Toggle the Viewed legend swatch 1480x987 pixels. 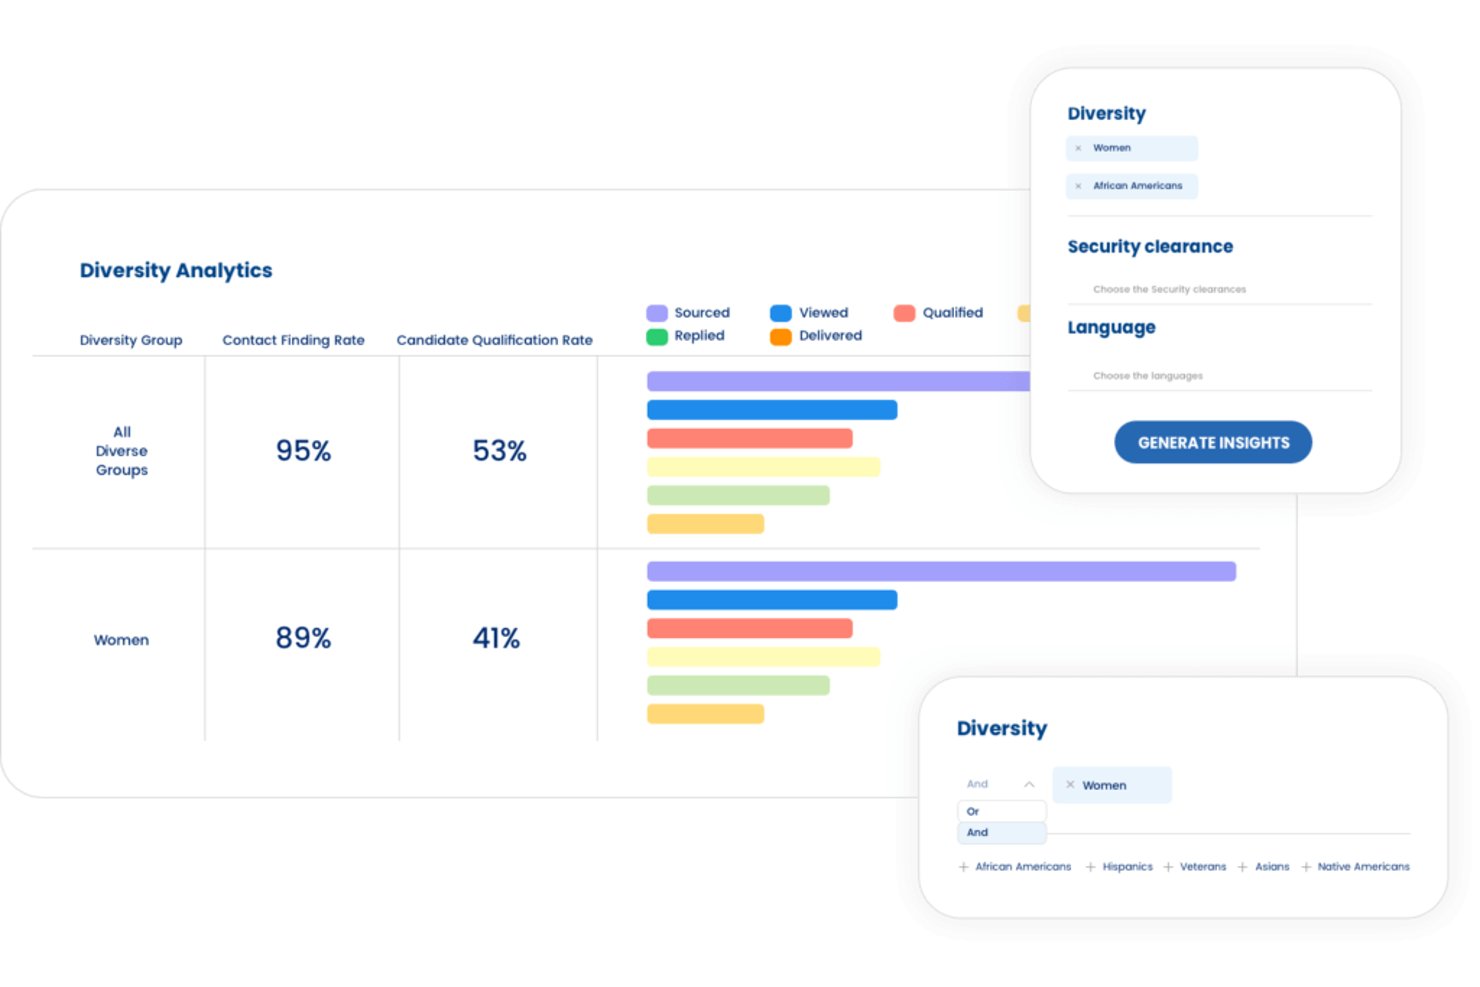click(x=781, y=313)
